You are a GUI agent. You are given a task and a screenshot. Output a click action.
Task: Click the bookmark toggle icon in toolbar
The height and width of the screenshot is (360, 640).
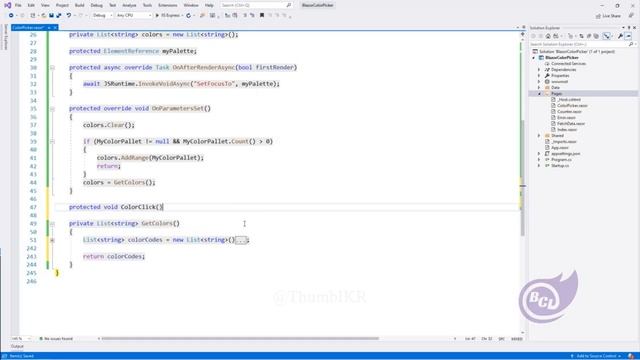262,16
